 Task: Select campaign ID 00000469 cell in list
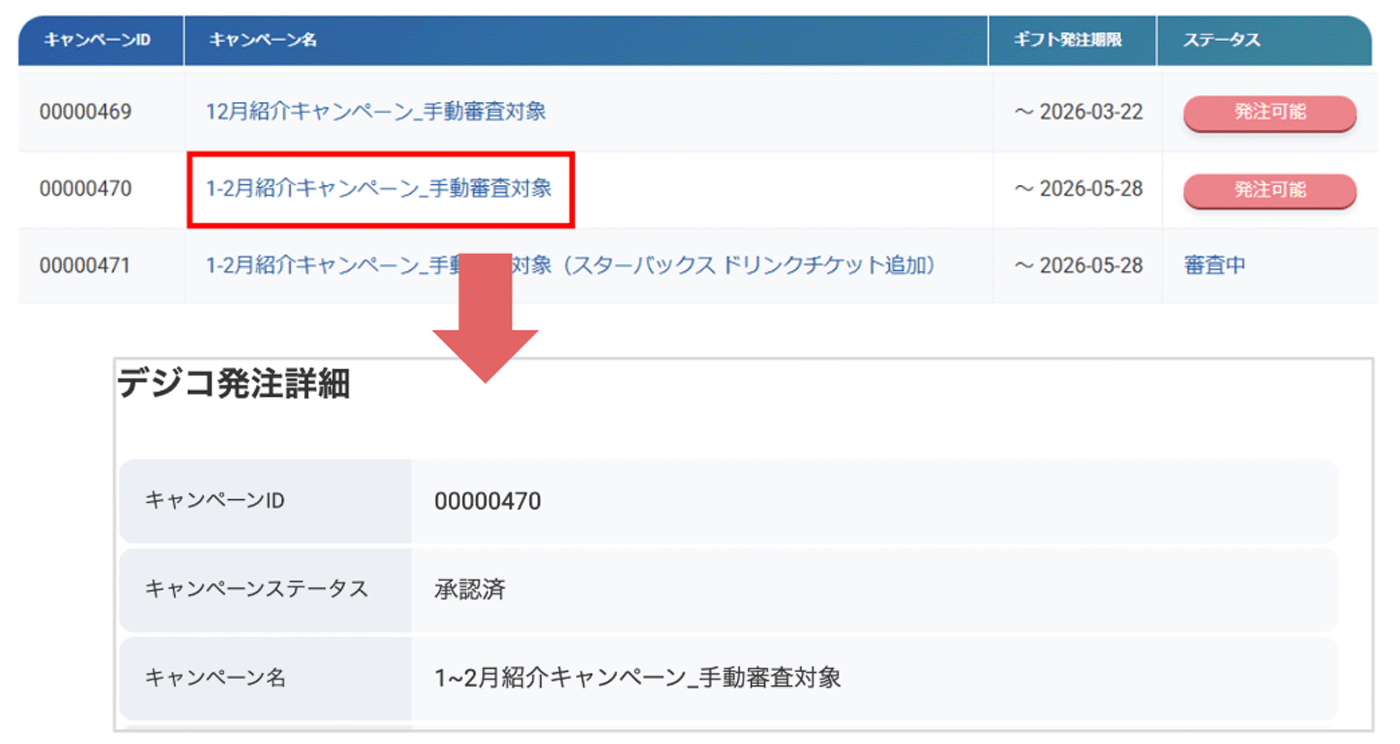pos(85,111)
